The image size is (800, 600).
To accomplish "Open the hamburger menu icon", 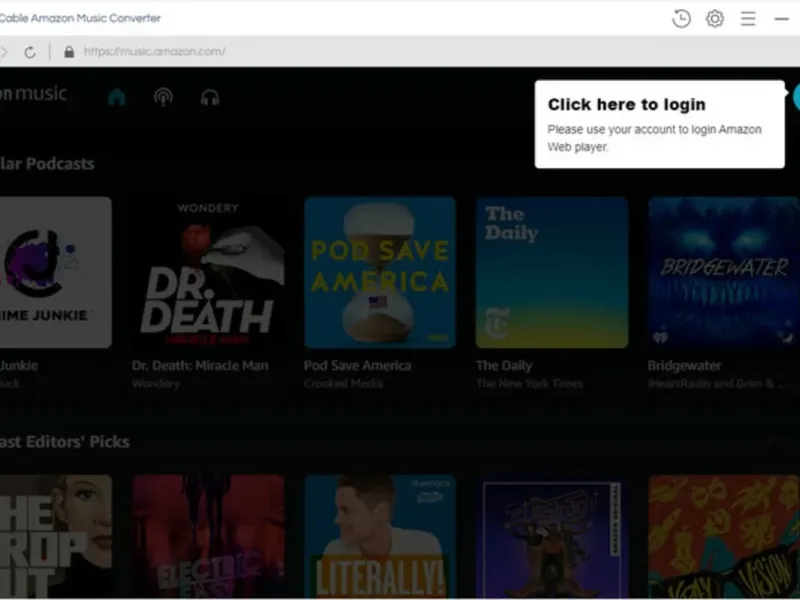I will coord(748,19).
